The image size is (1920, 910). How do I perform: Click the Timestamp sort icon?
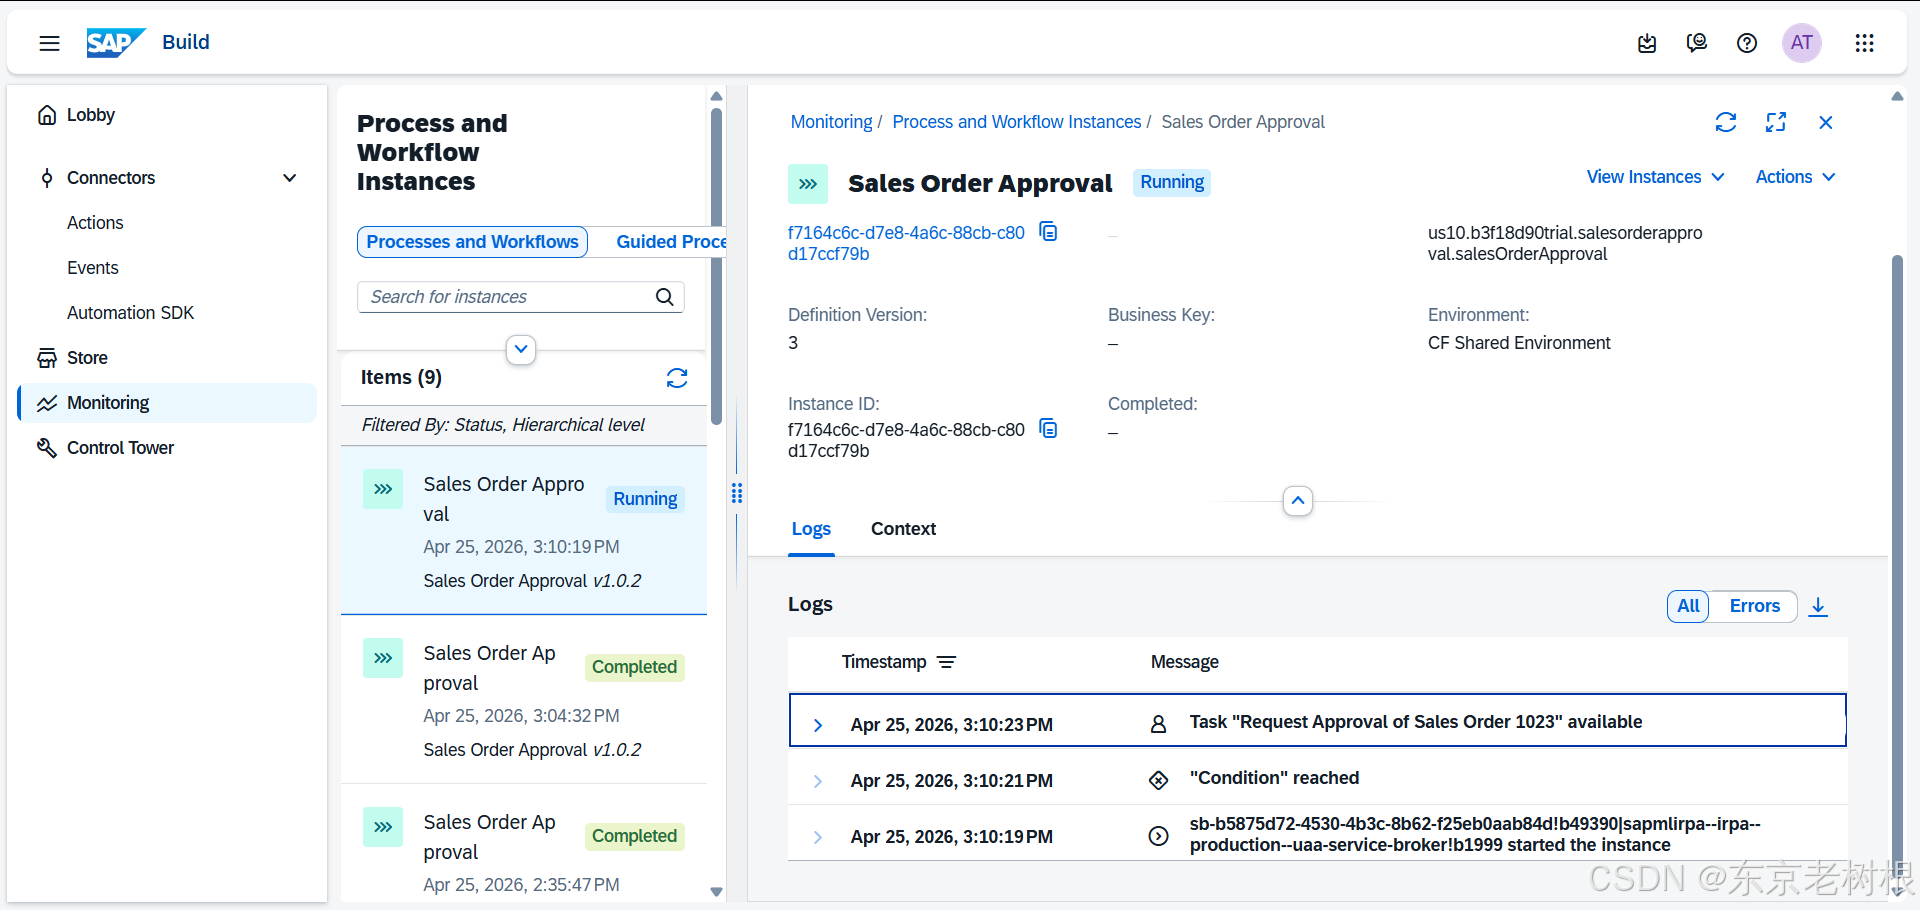point(946,662)
